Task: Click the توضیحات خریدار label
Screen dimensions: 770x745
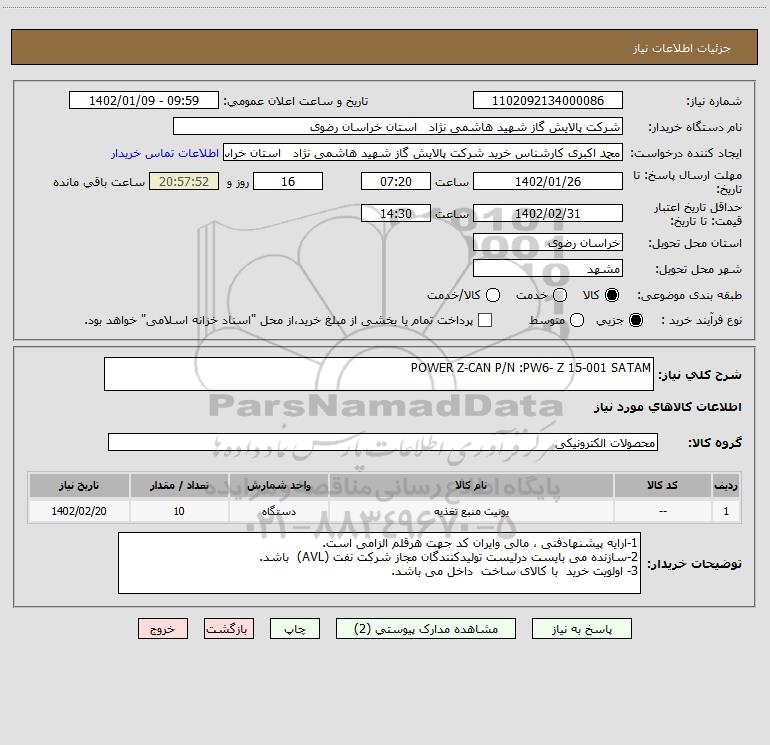Action: 694,564
